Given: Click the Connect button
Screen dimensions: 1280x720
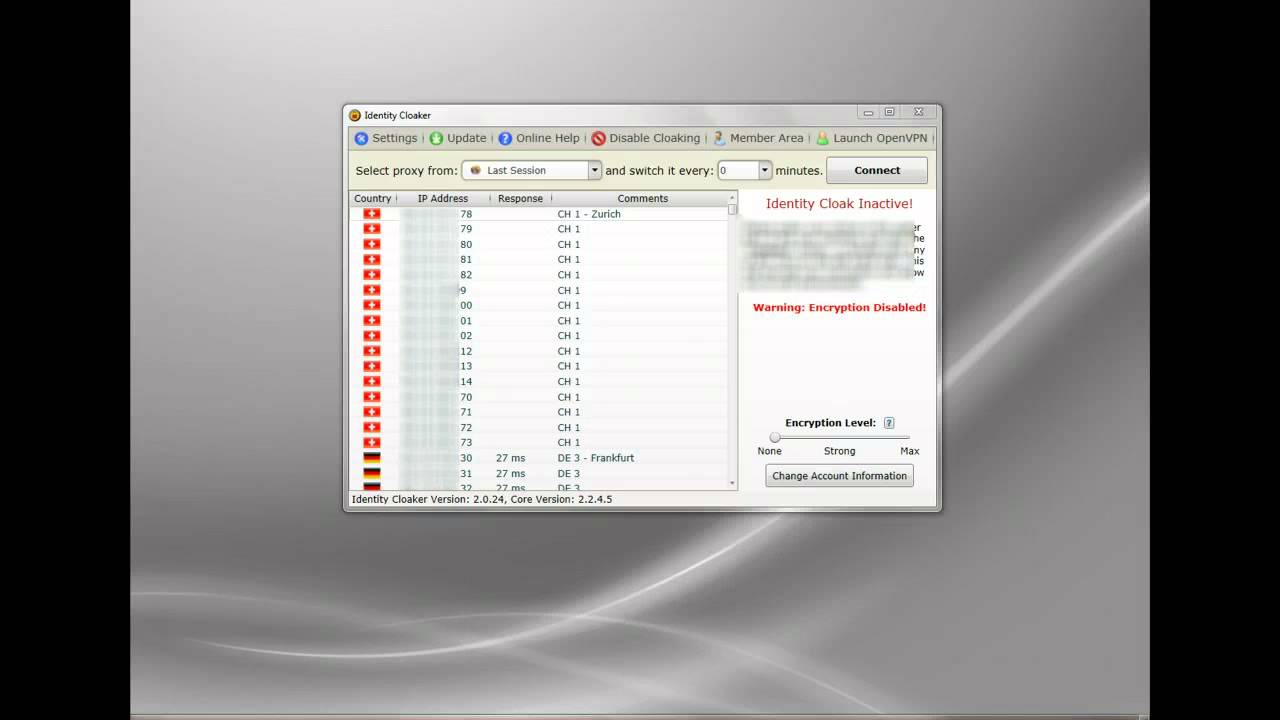Looking at the screenshot, I should point(877,170).
